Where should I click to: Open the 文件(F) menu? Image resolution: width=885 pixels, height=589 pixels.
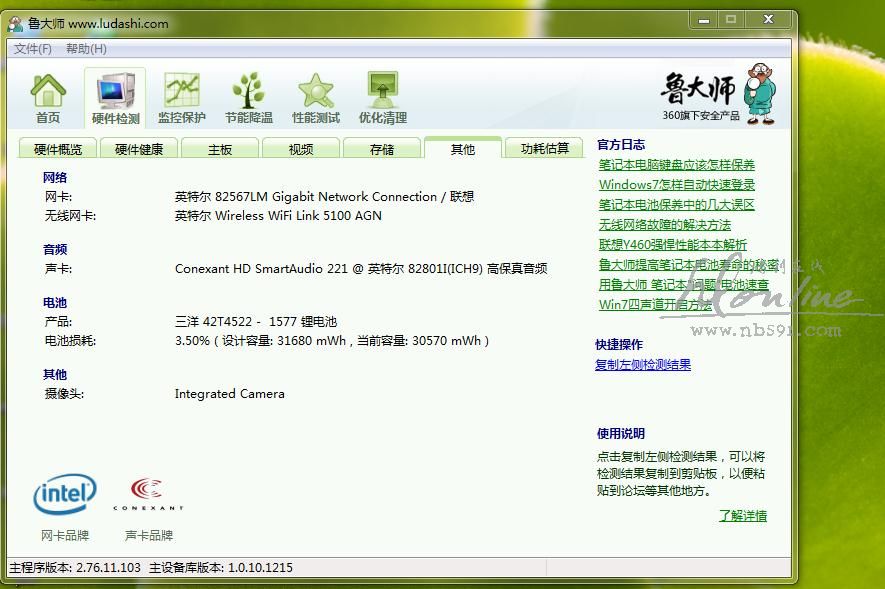(x=33, y=49)
